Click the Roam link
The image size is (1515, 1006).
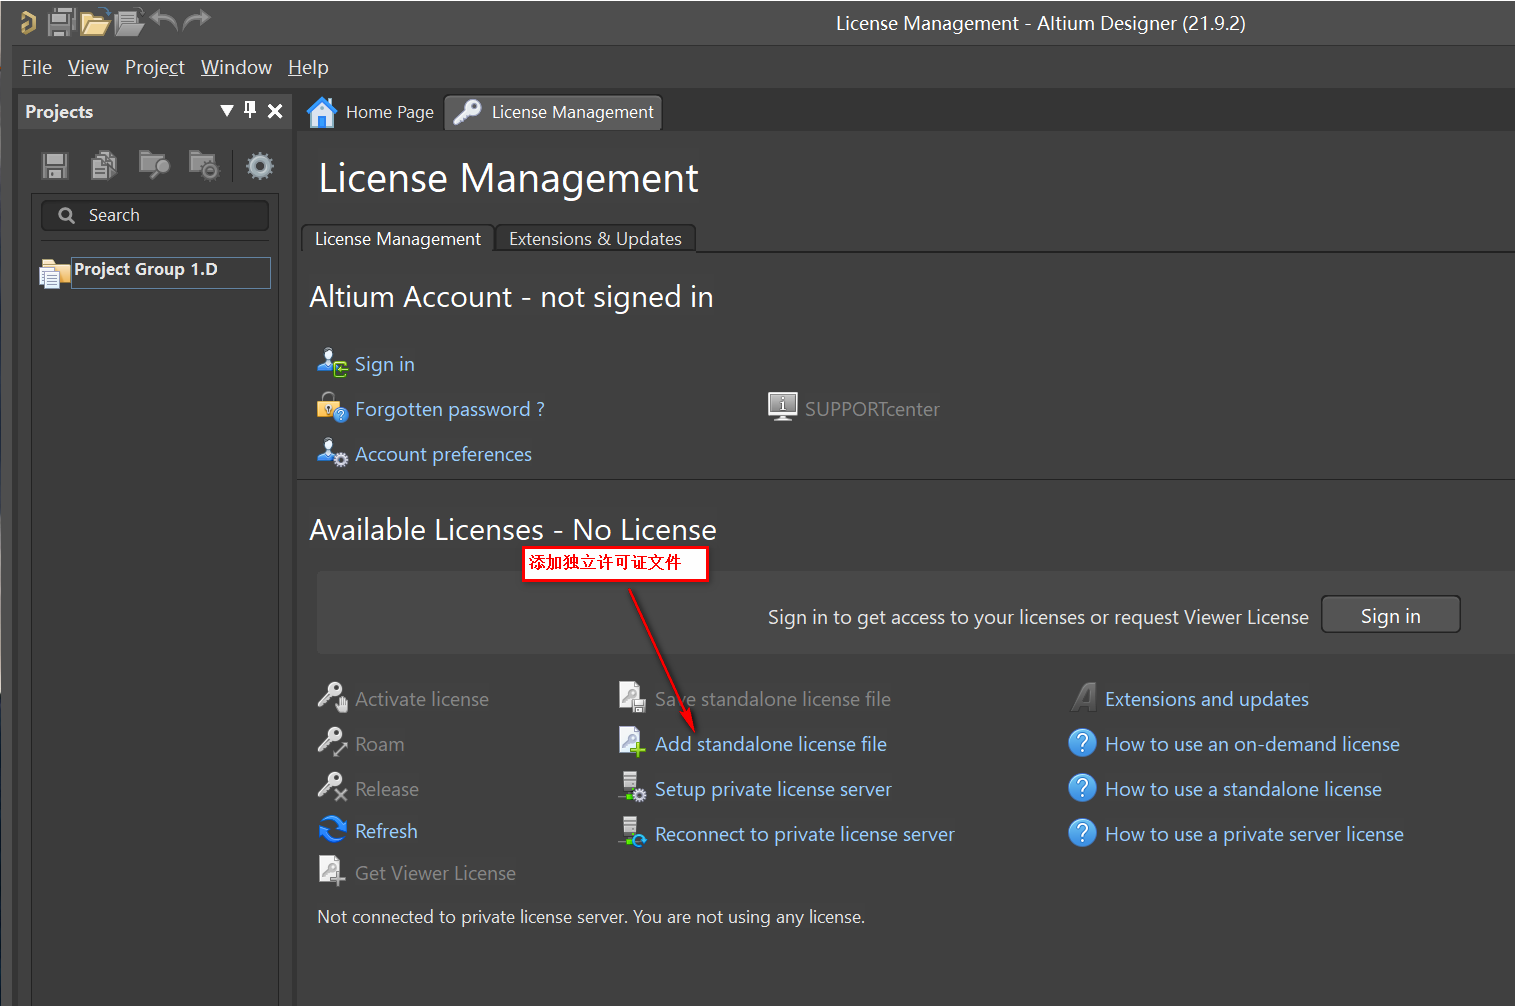pyautogui.click(x=380, y=744)
